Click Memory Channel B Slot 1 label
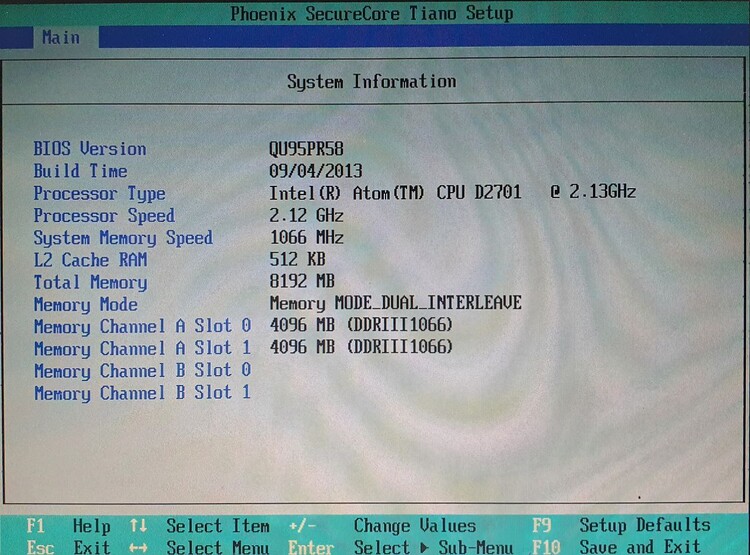 coord(143,393)
